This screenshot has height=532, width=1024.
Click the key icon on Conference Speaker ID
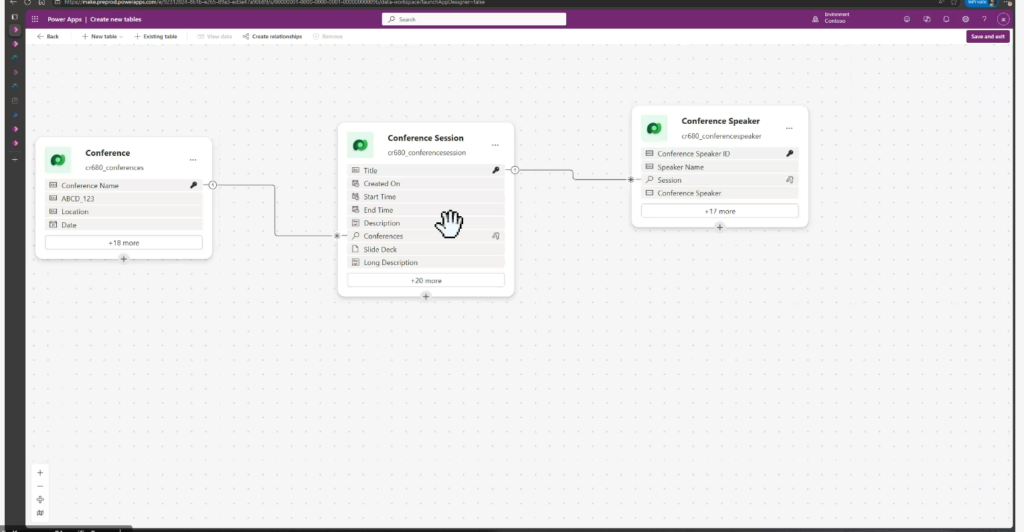click(790, 153)
